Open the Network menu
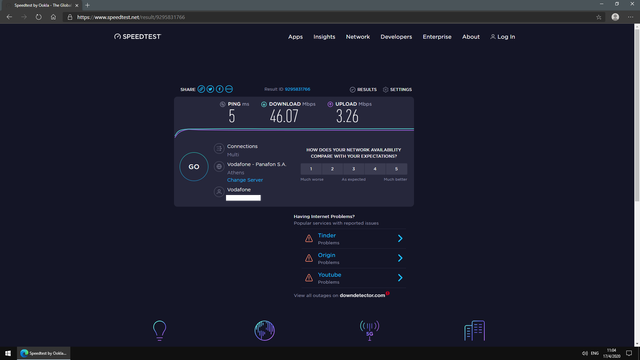 click(358, 37)
